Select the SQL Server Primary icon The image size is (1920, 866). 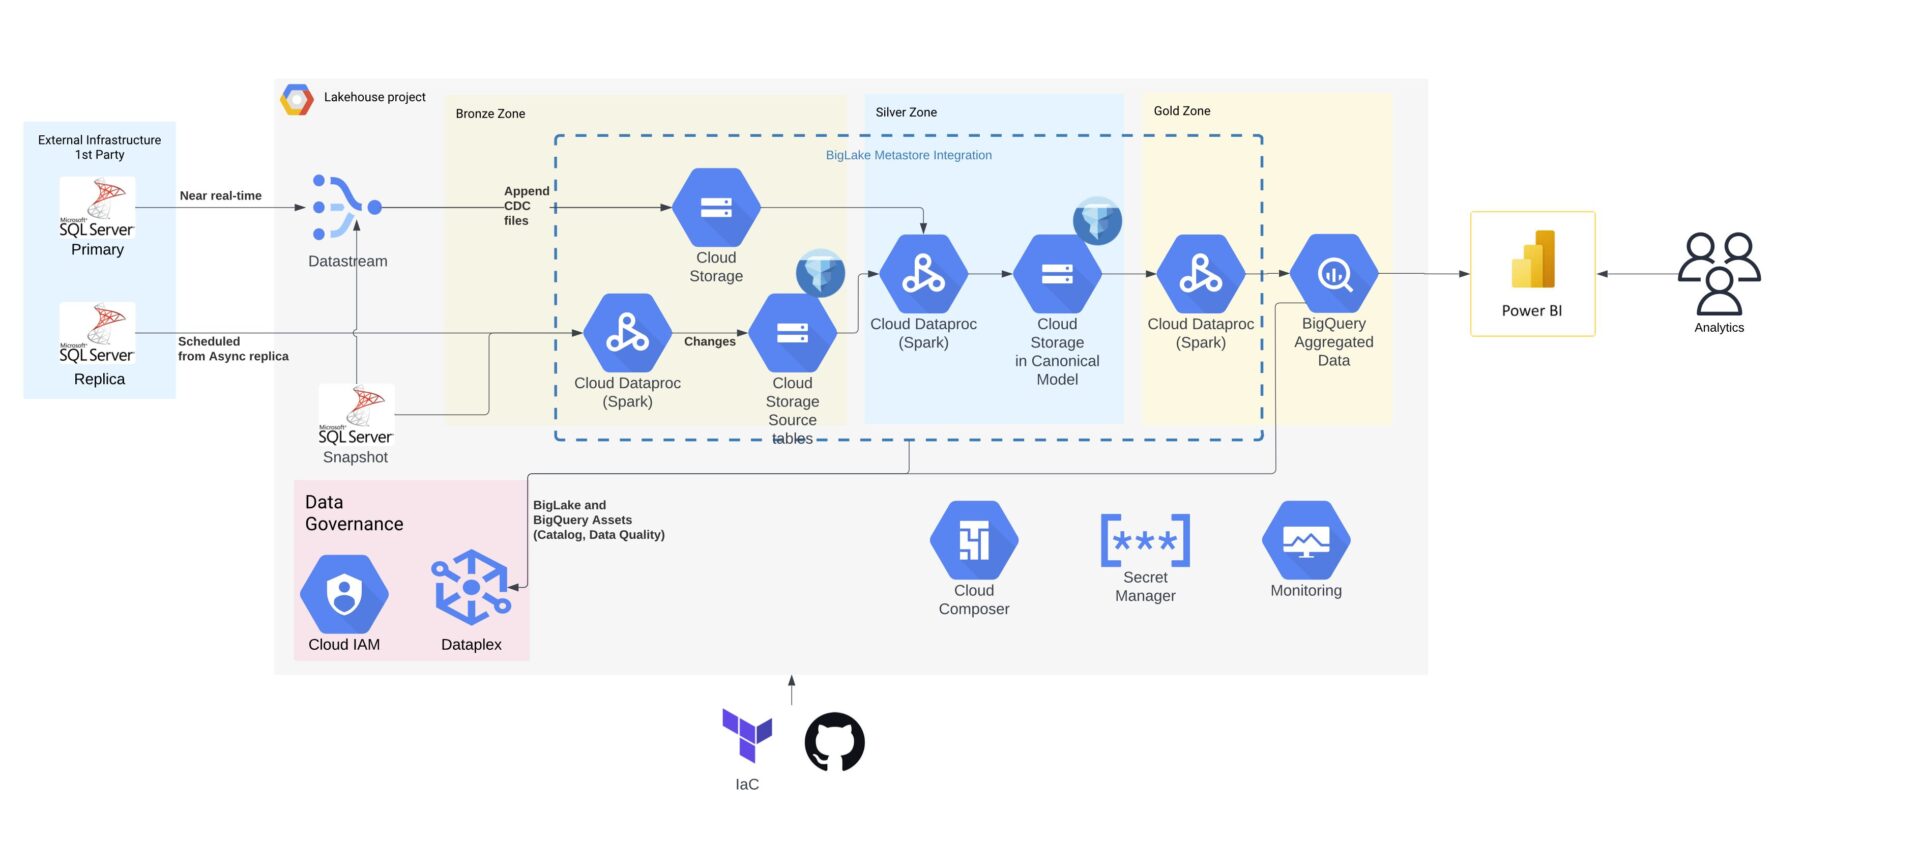click(97, 207)
